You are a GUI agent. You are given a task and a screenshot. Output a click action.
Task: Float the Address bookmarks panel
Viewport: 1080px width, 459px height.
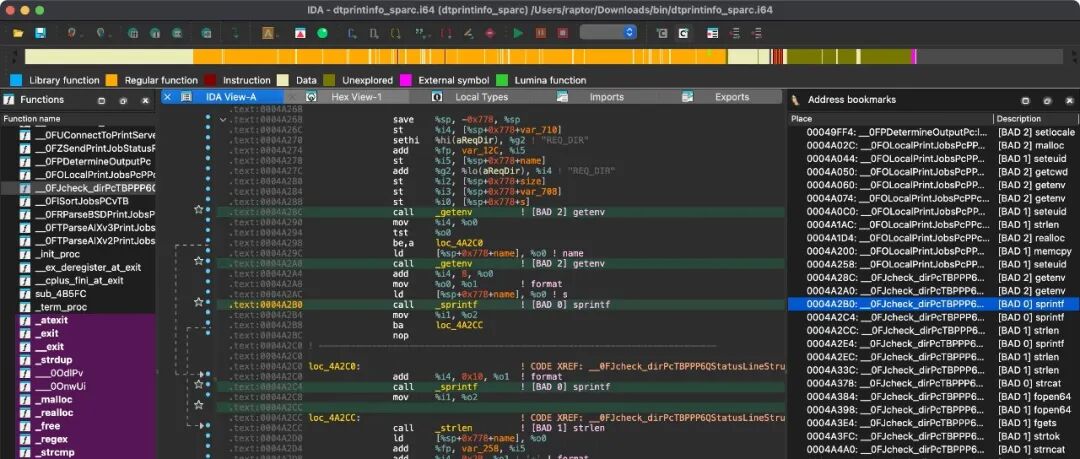(x=1047, y=101)
